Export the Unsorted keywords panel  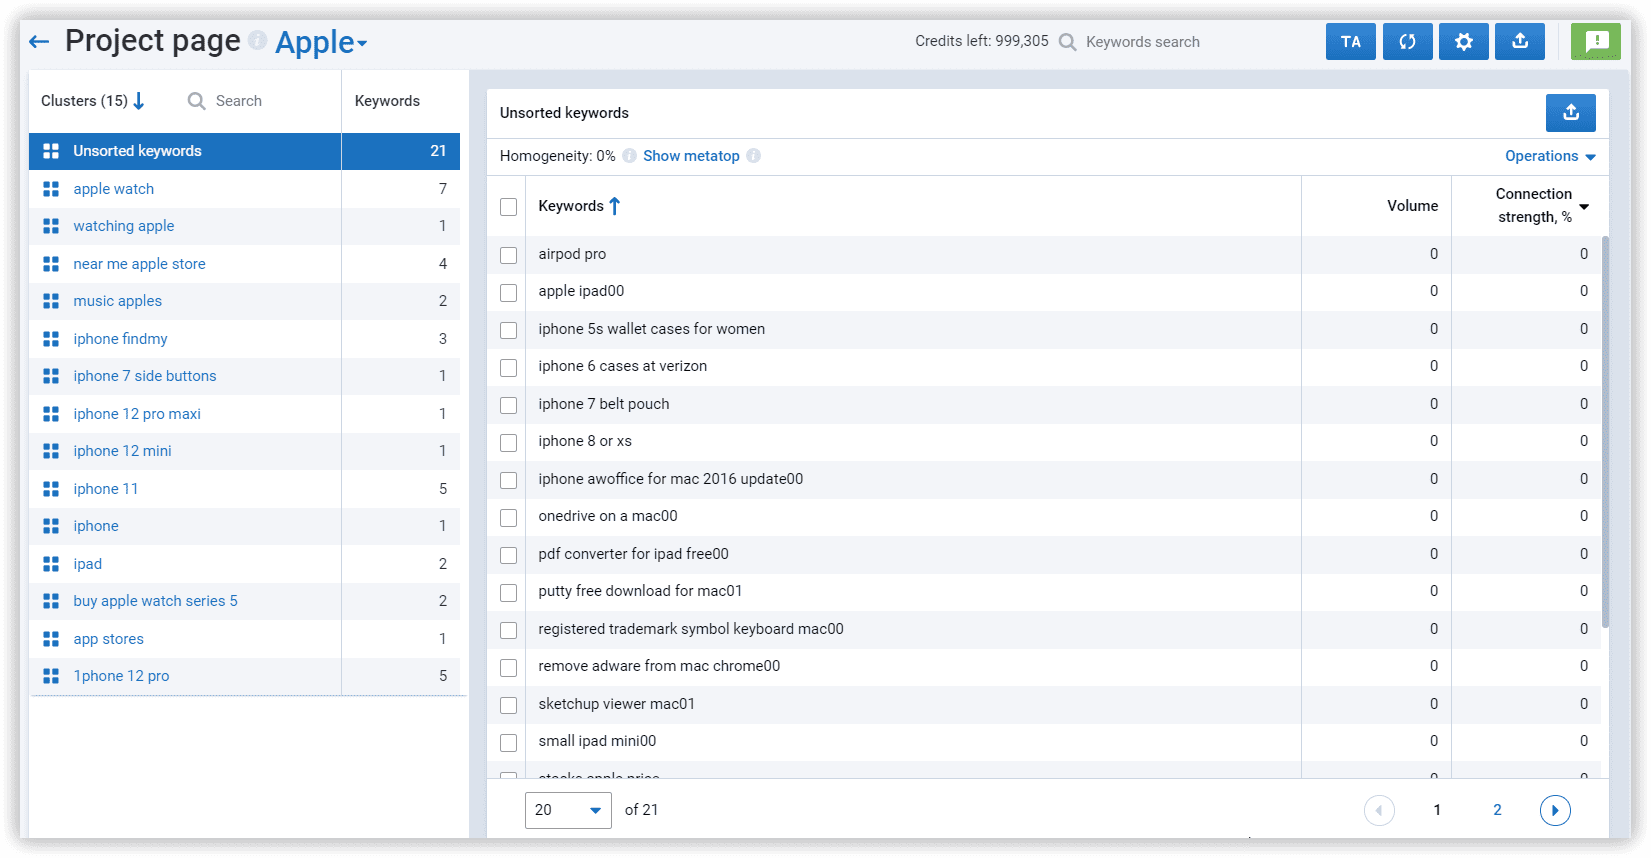(x=1570, y=113)
